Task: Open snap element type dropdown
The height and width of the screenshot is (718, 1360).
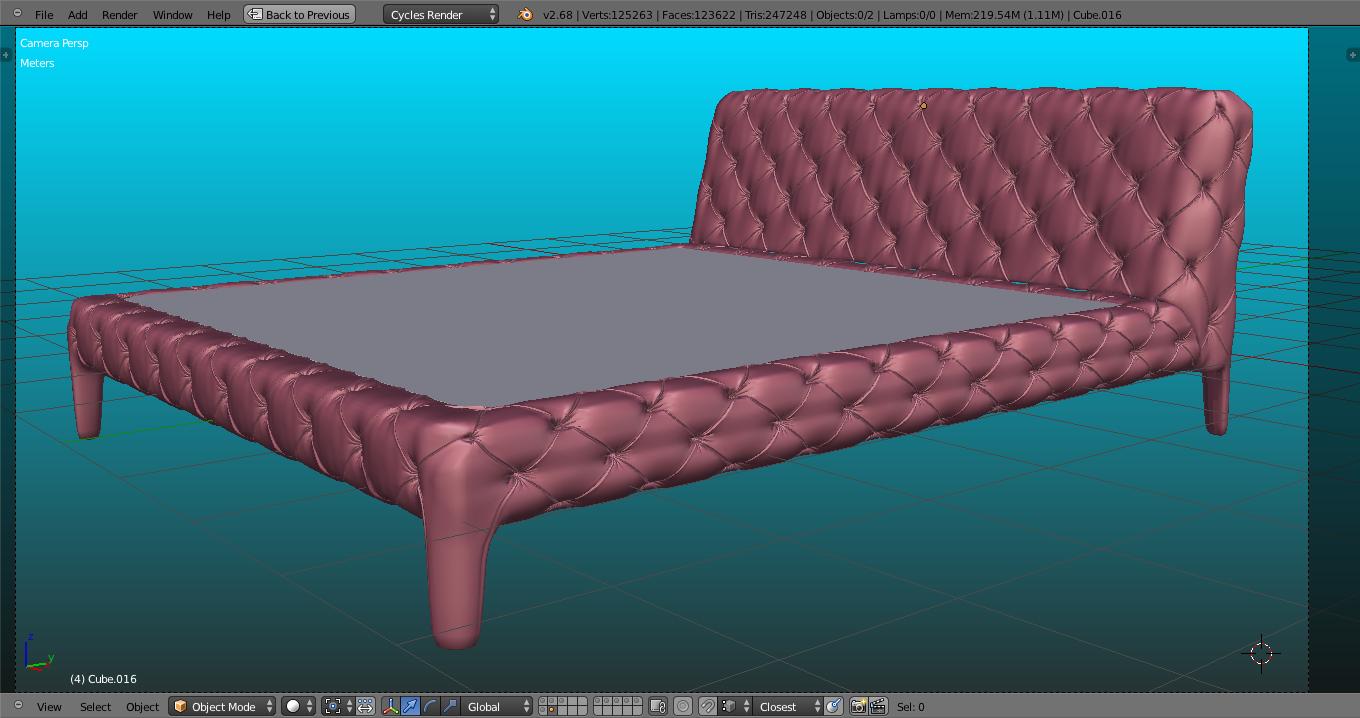Action: point(734,706)
